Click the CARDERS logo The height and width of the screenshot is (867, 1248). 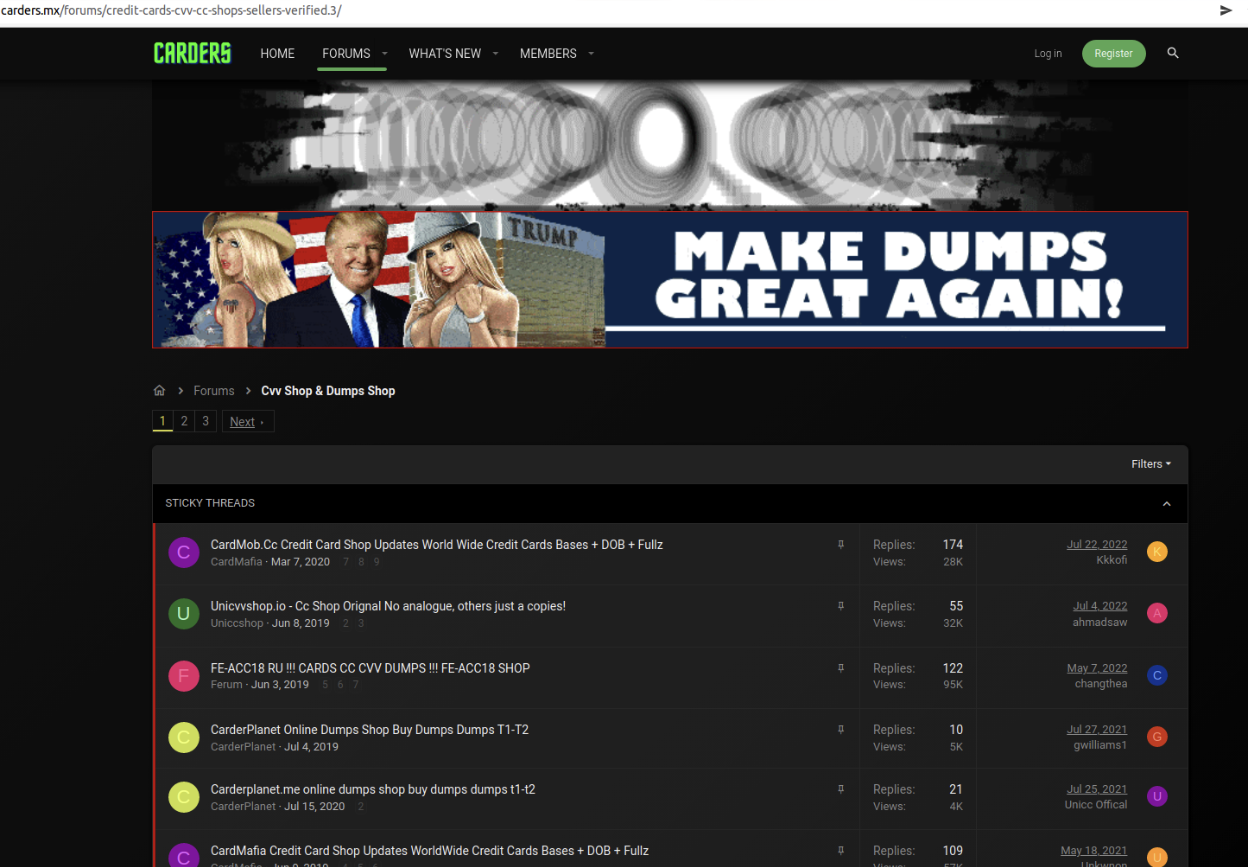[x=192, y=53]
